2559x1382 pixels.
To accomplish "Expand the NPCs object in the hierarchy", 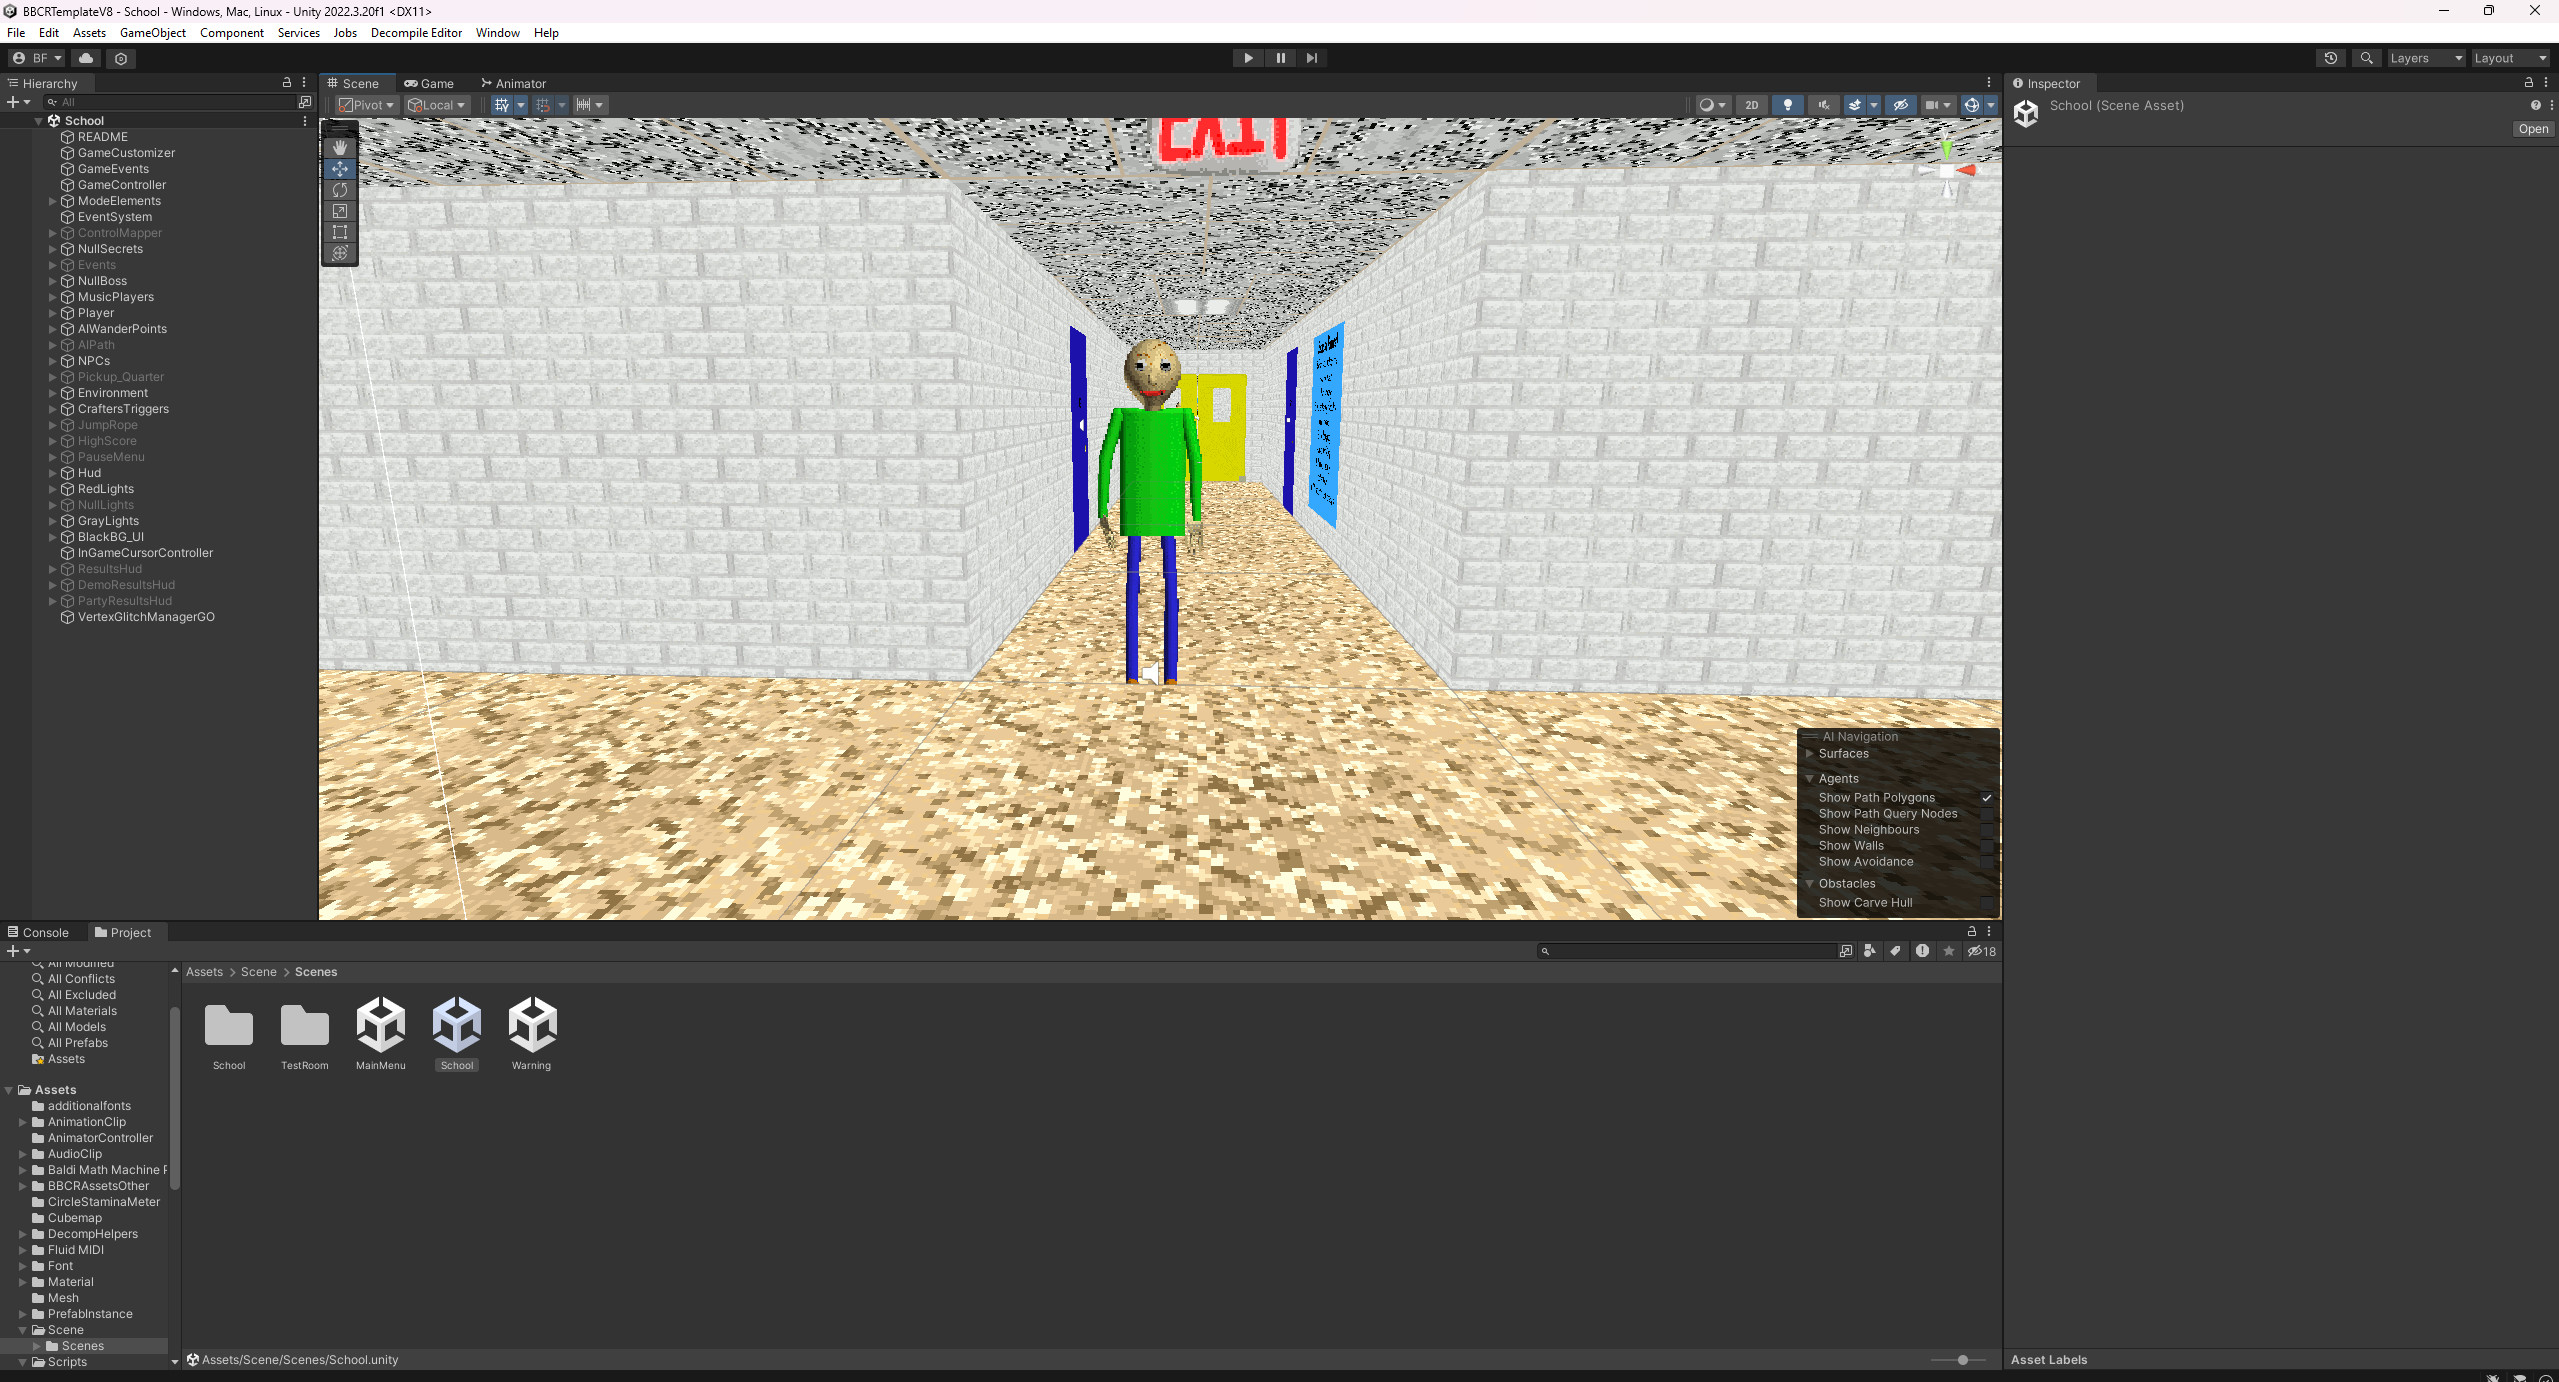I will coord(52,361).
